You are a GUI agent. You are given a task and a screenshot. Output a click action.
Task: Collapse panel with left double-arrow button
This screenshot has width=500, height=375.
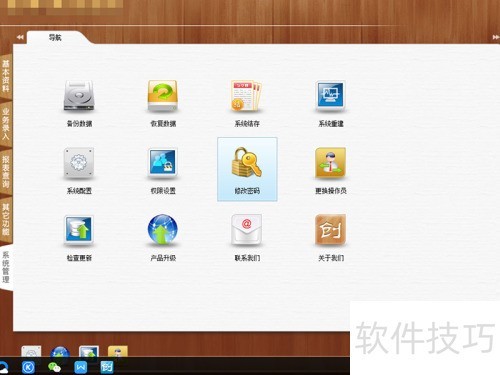[20, 37]
